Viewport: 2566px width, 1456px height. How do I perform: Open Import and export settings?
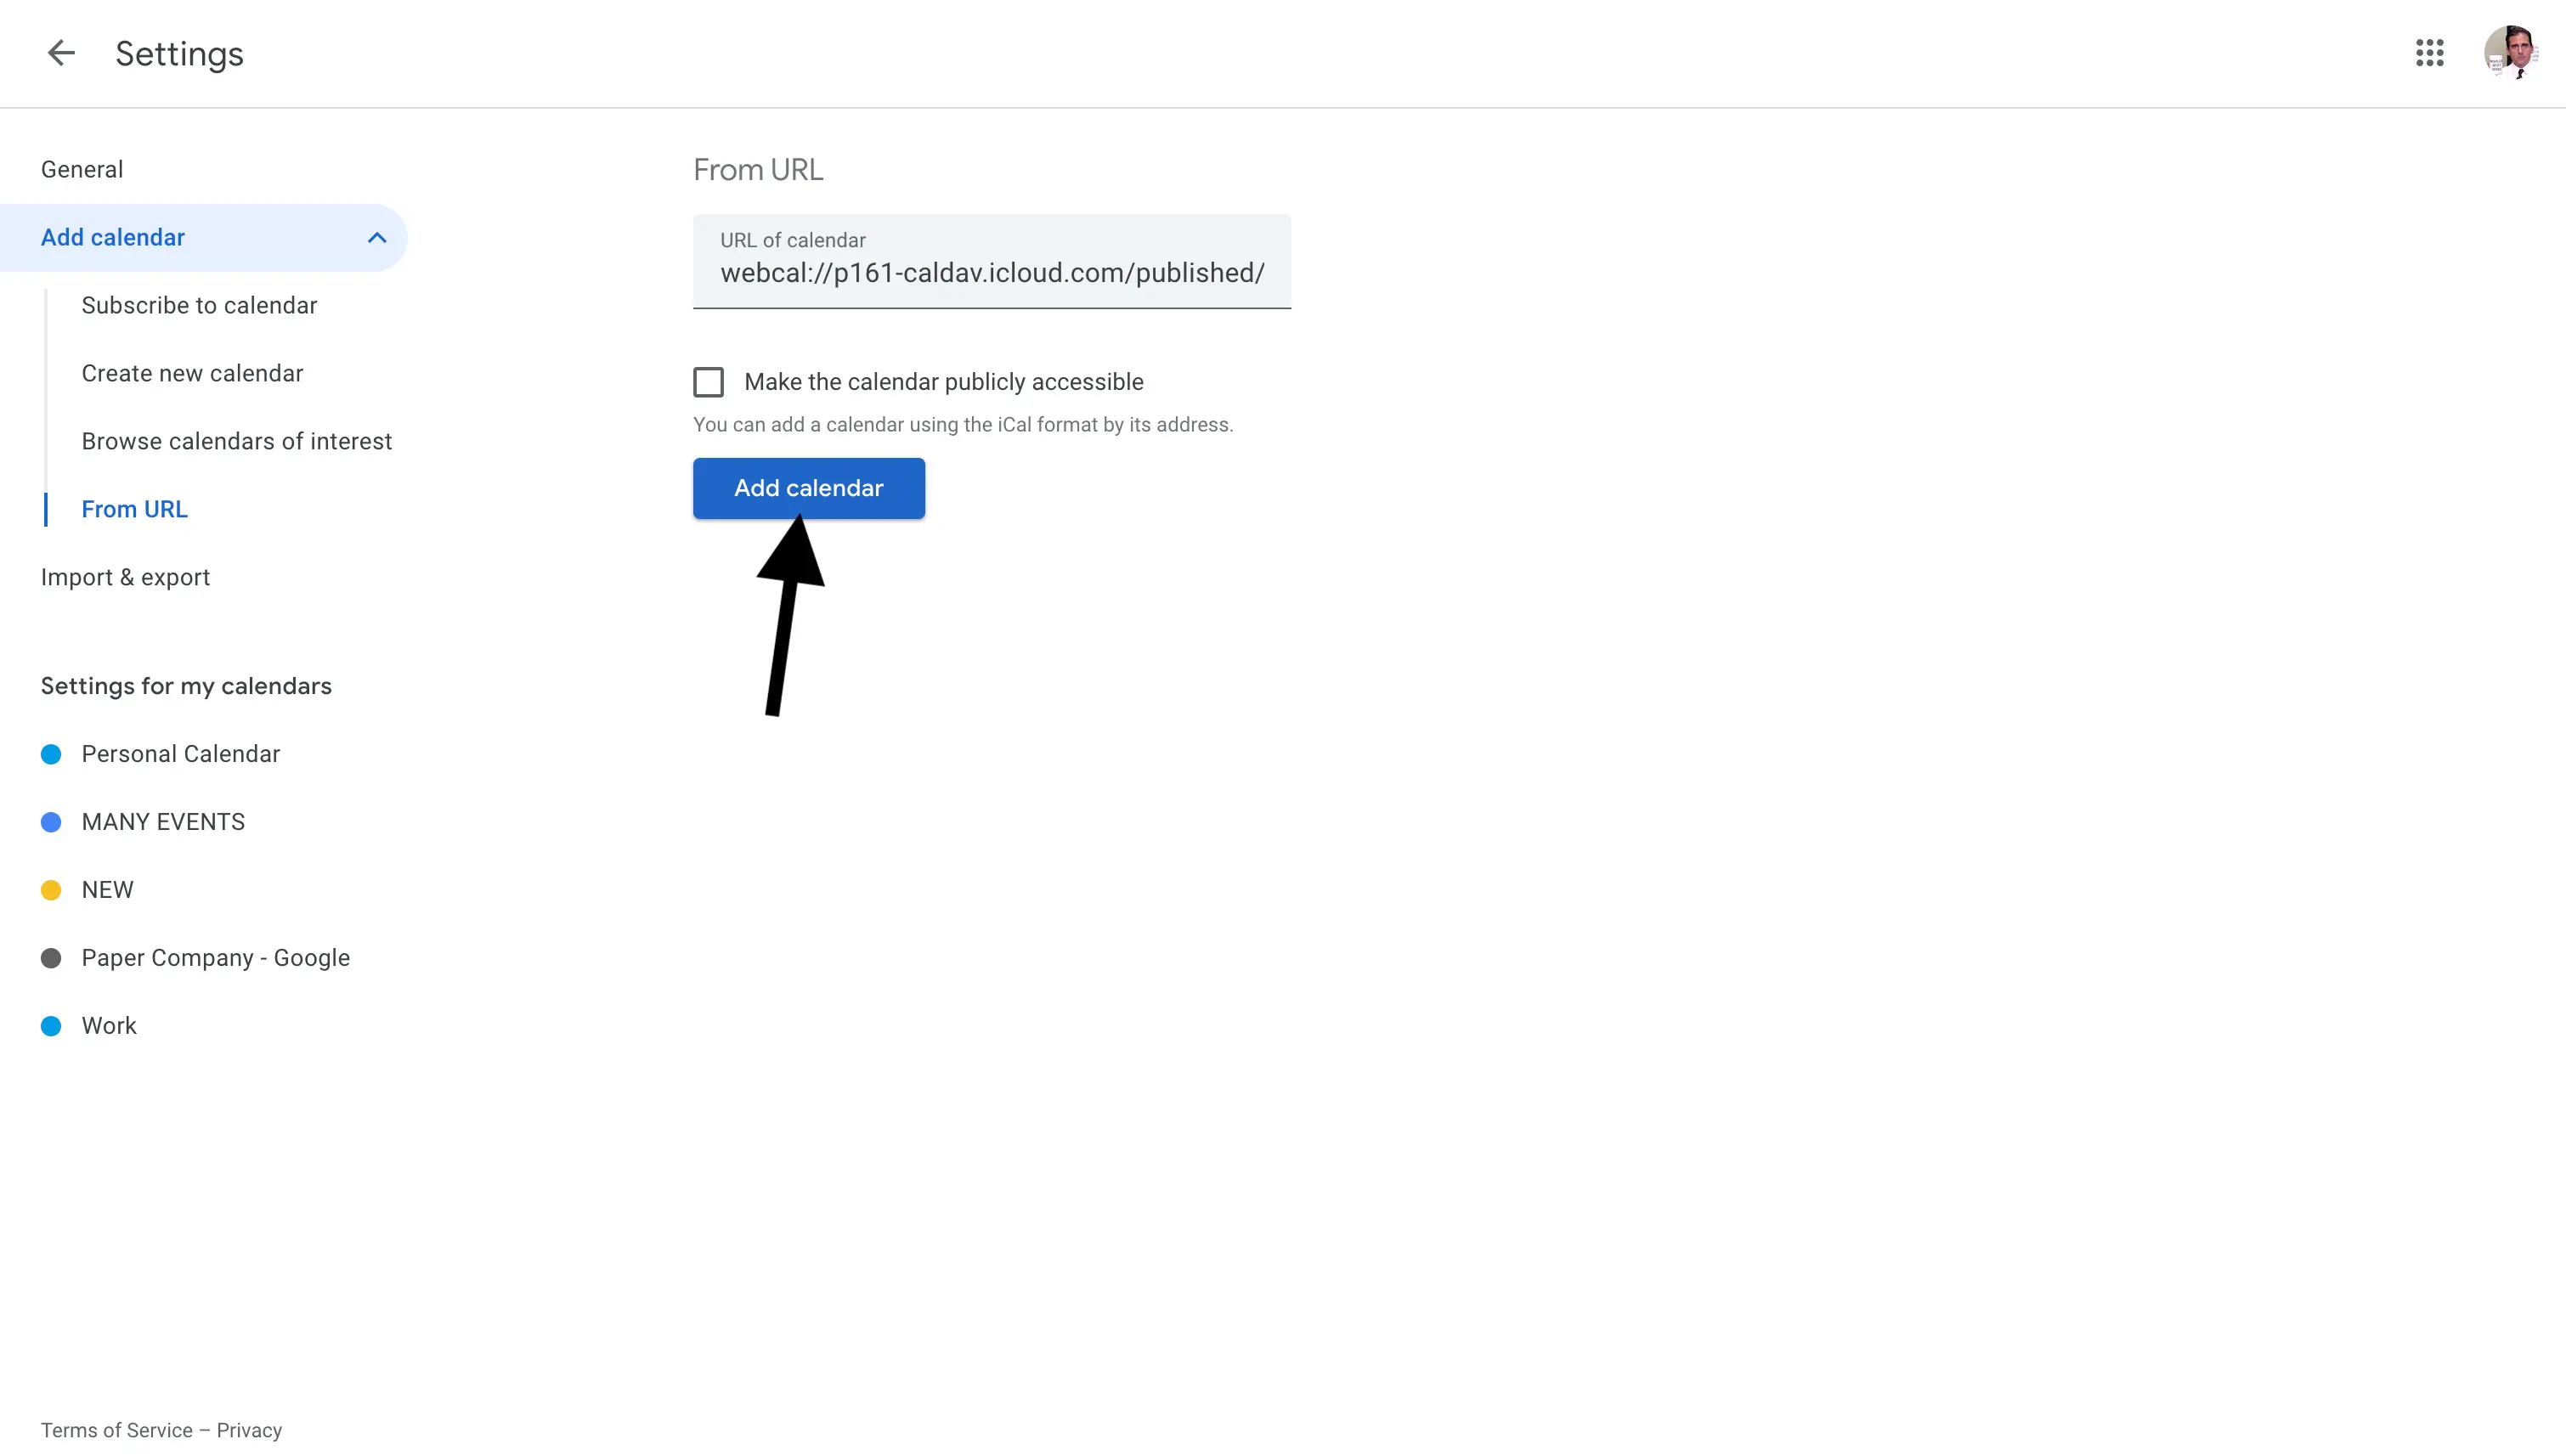(125, 577)
